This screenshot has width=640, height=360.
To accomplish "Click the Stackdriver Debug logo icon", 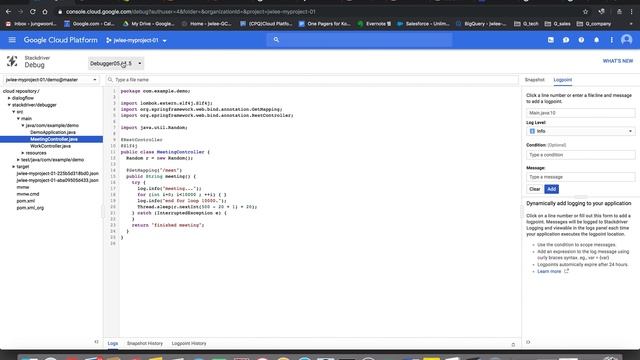I will [12, 62].
